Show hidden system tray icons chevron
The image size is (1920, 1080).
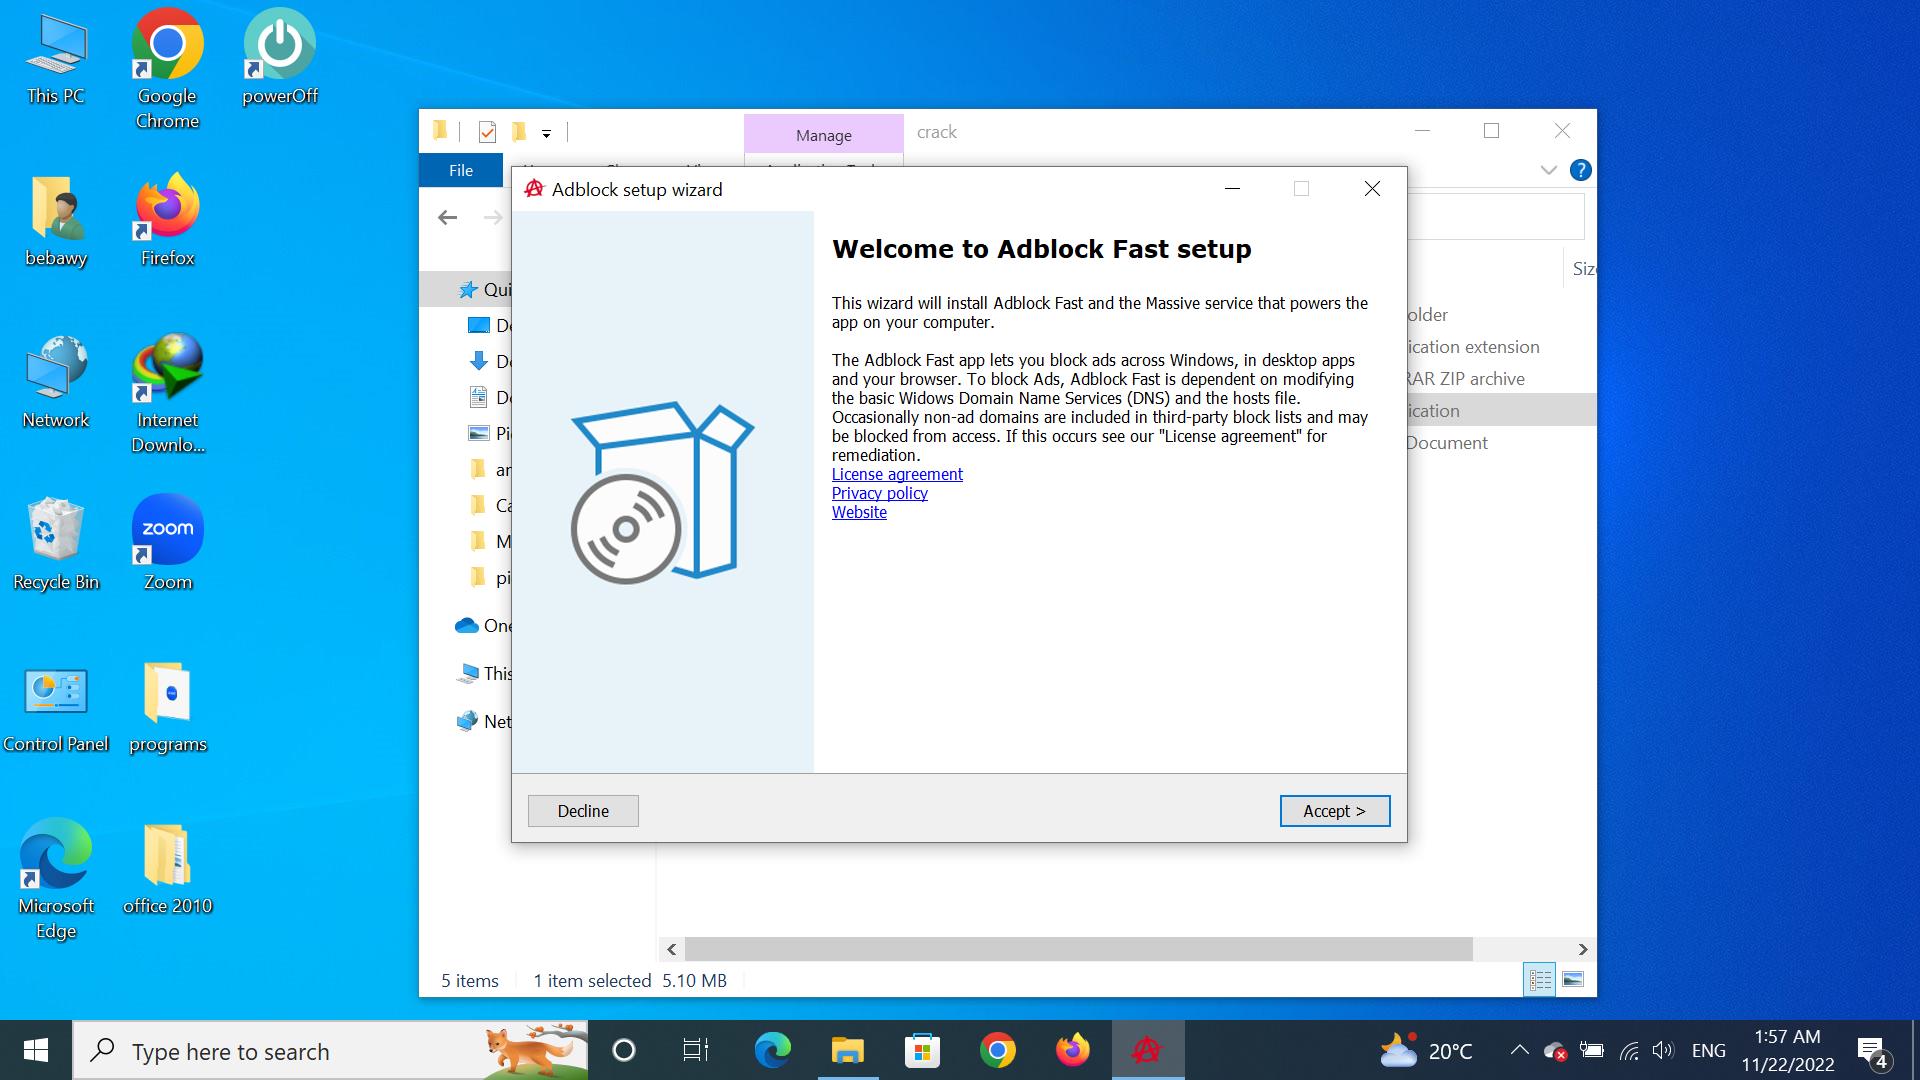click(1519, 1050)
